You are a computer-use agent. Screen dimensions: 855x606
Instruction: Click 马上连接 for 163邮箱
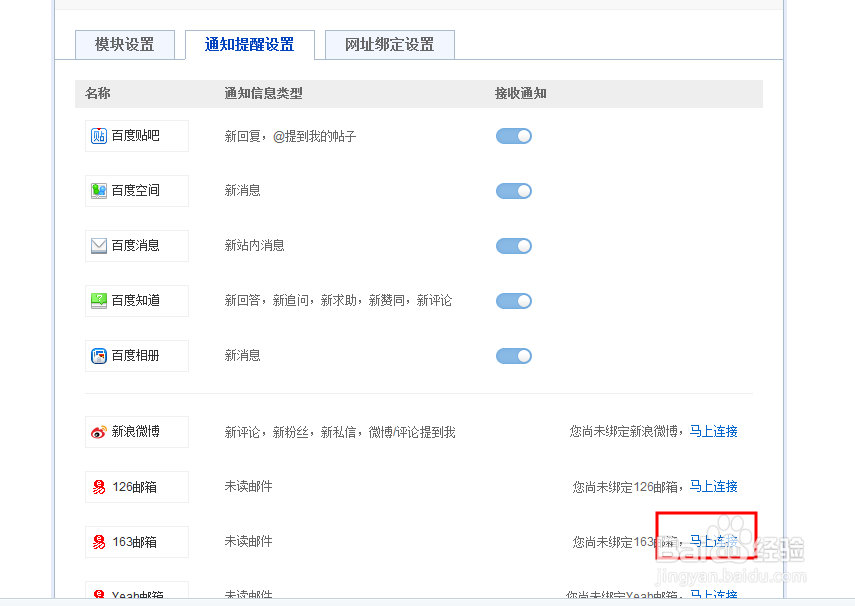(x=713, y=541)
